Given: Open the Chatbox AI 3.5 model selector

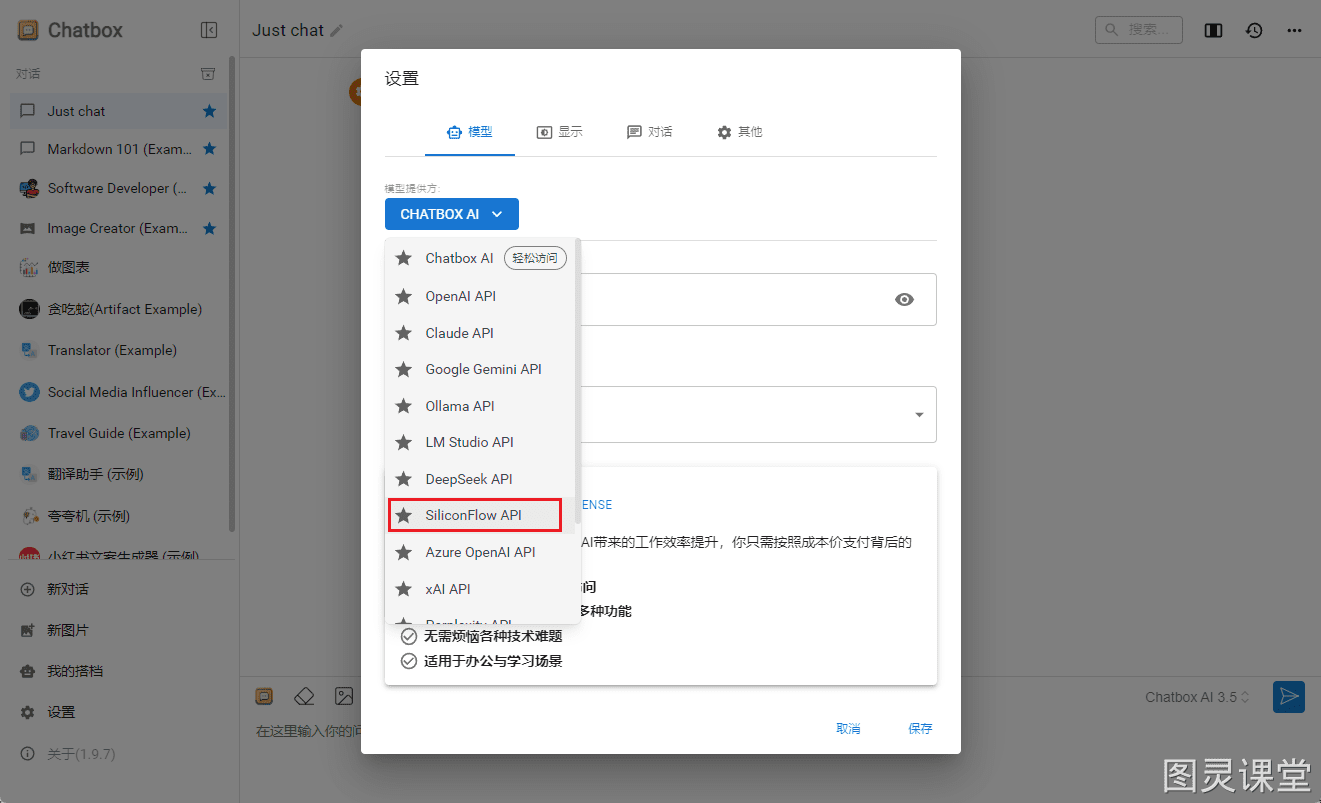Looking at the screenshot, I should [1198, 697].
